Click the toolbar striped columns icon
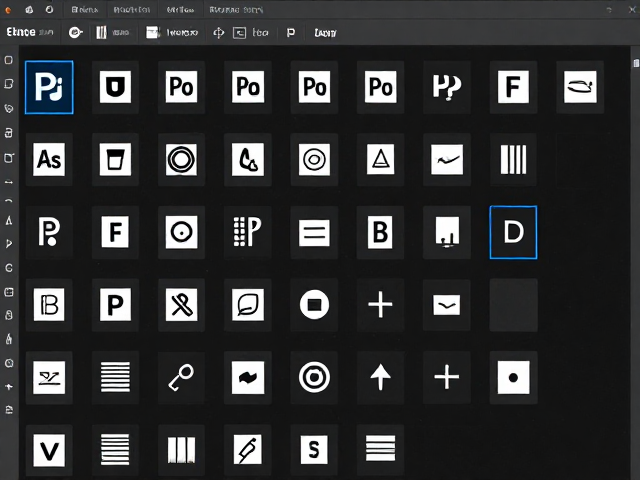Image resolution: width=640 pixels, height=480 pixels. click(x=101, y=33)
